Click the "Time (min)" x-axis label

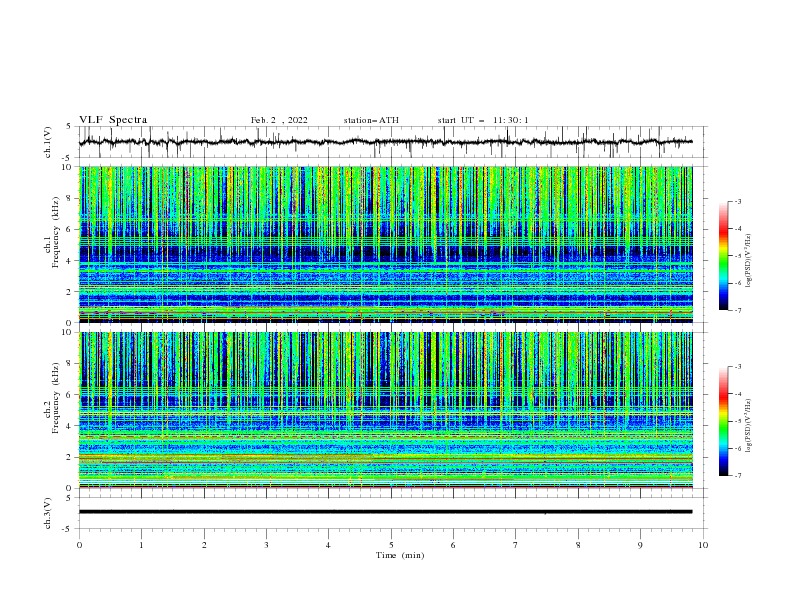click(x=400, y=555)
